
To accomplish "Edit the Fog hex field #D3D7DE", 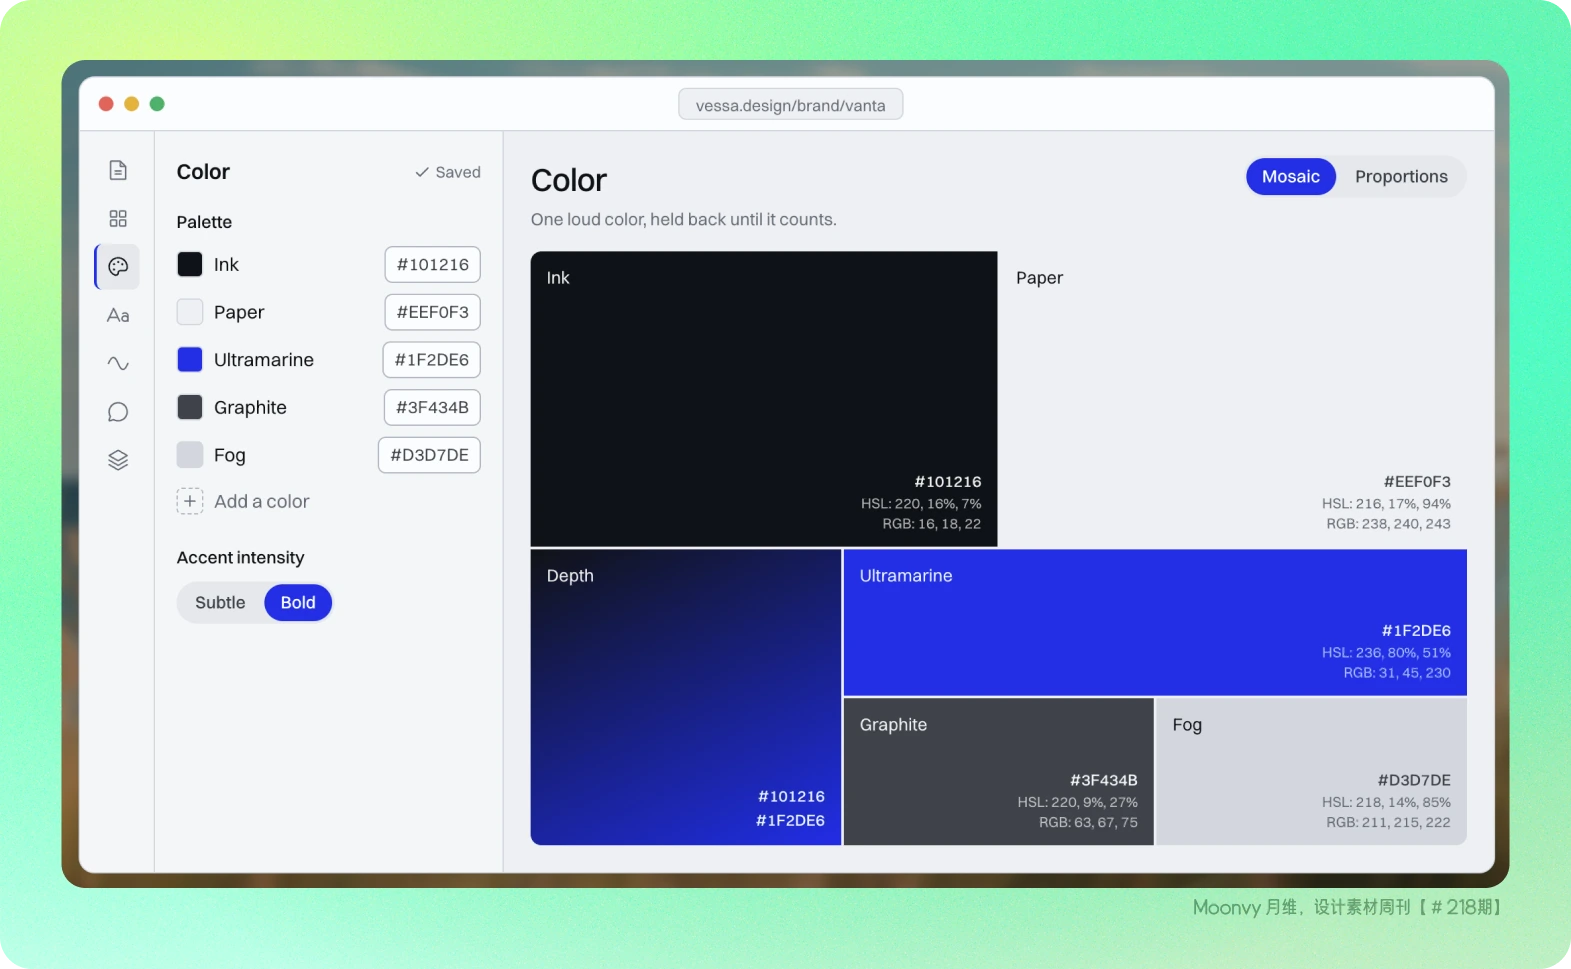I will [x=429, y=455].
